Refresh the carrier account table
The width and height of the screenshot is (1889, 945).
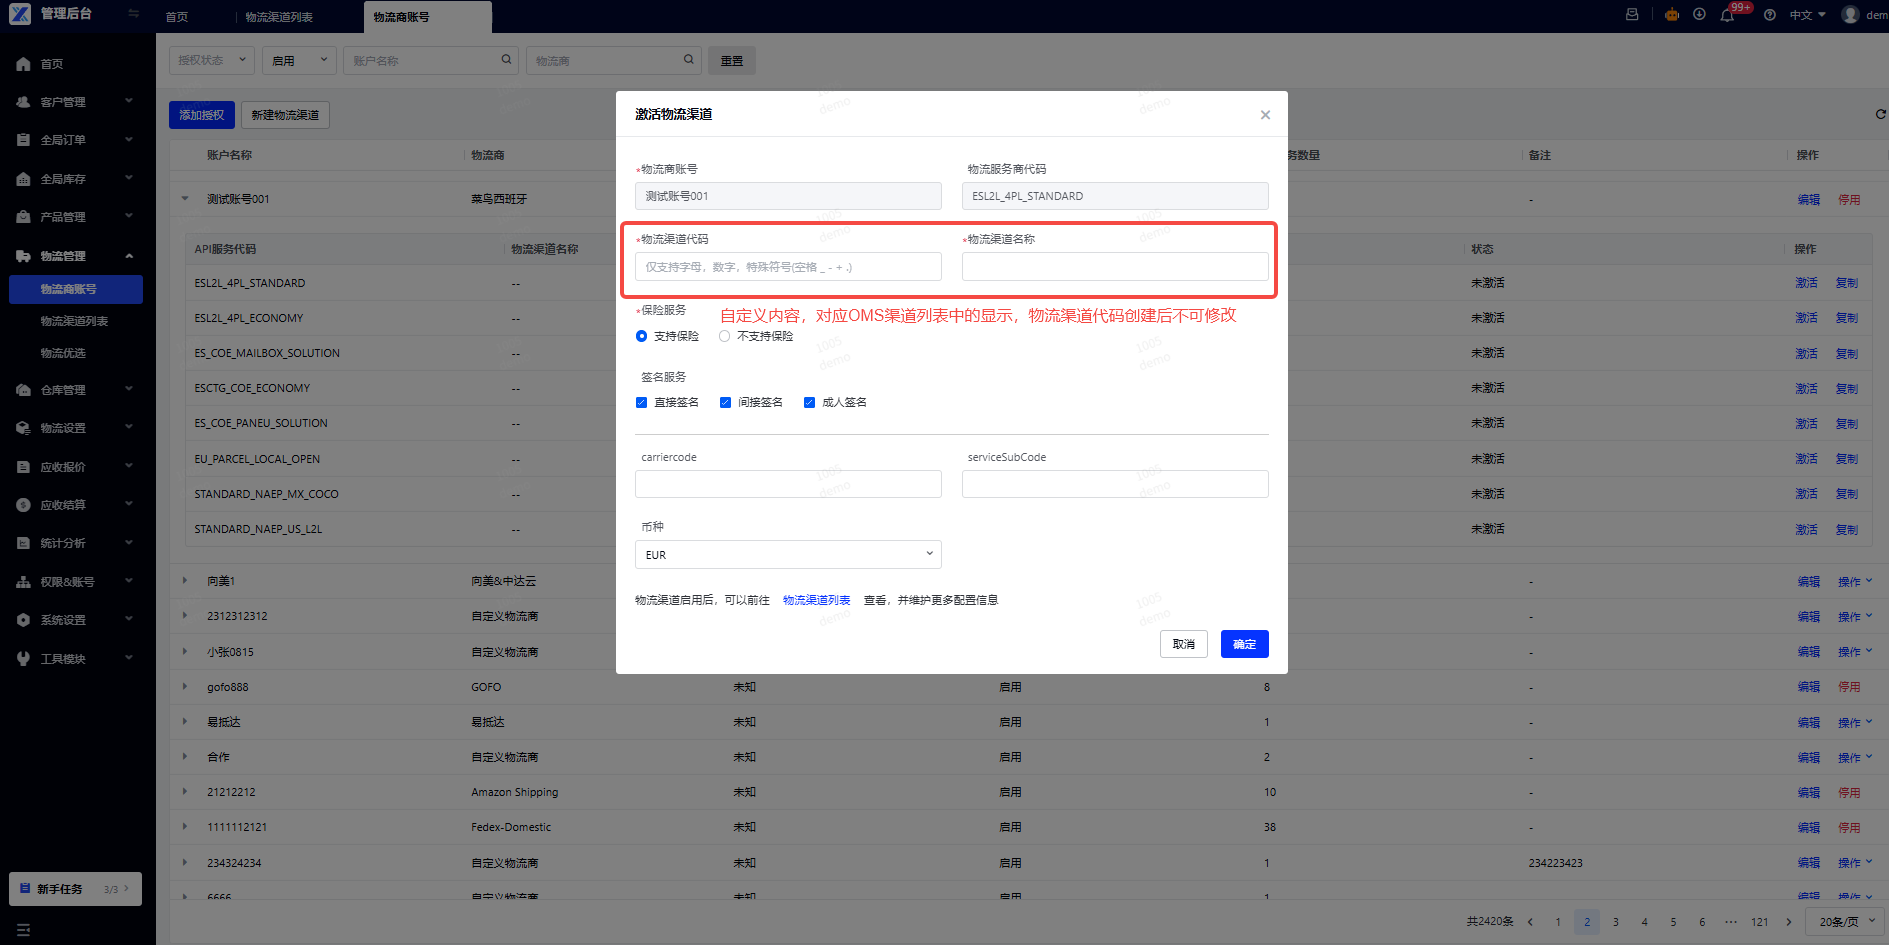(1880, 115)
